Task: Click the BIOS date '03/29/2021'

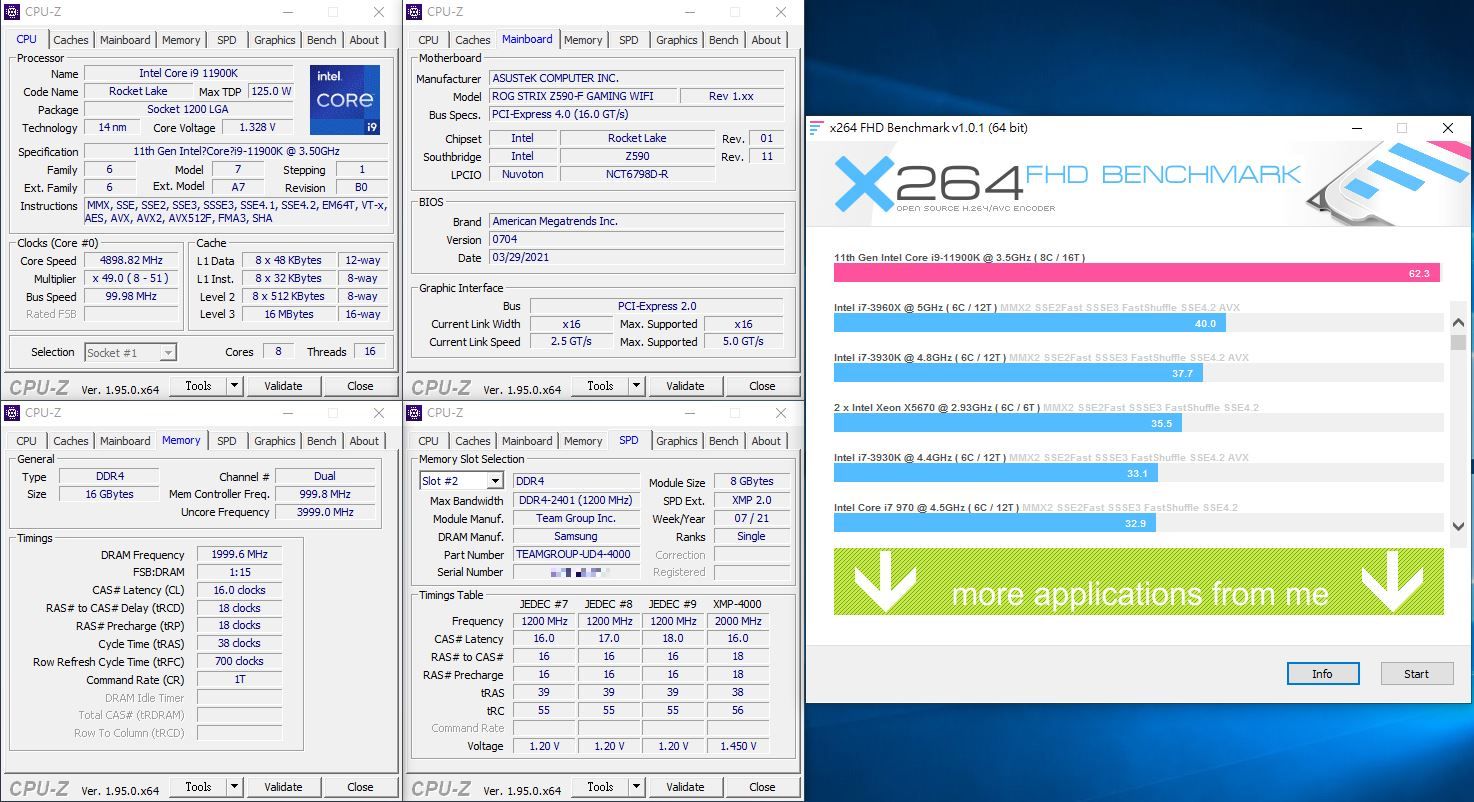Action: (637, 257)
